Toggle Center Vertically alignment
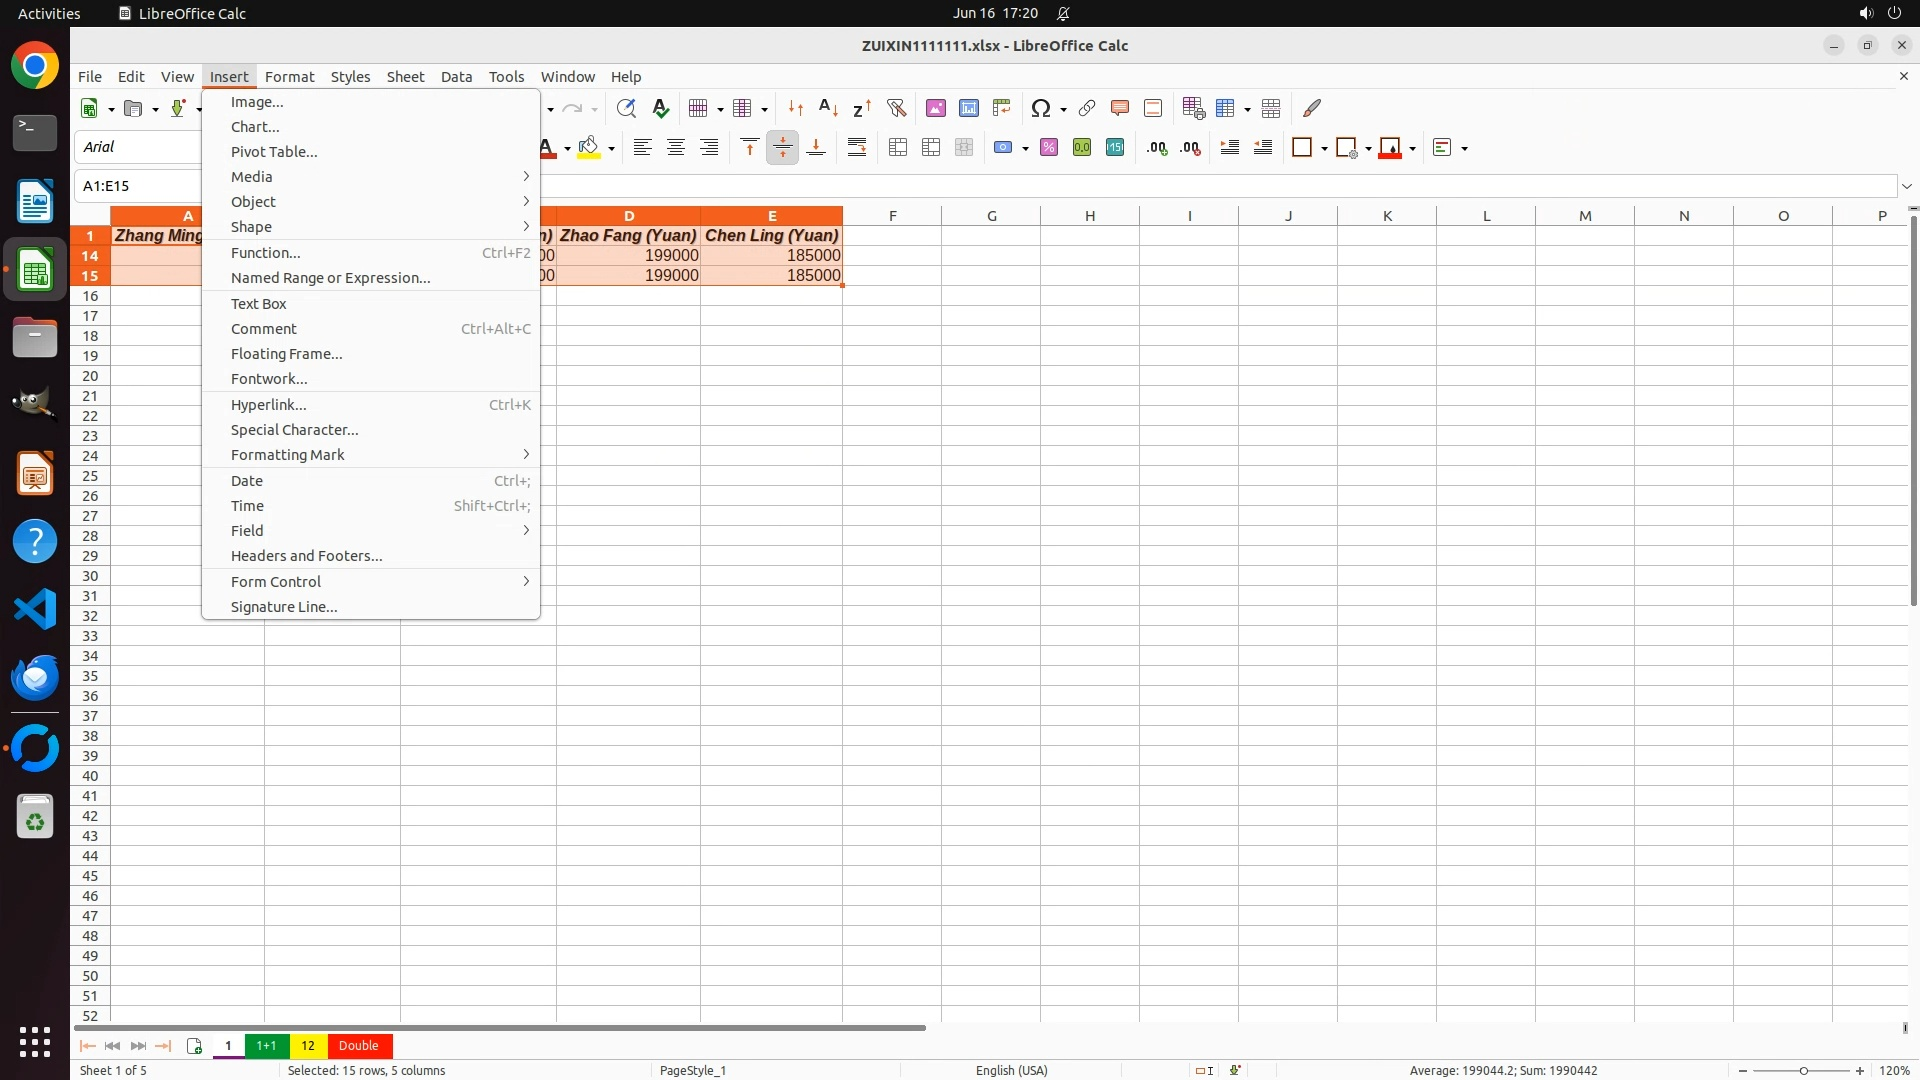The image size is (1920, 1080). tap(782, 148)
